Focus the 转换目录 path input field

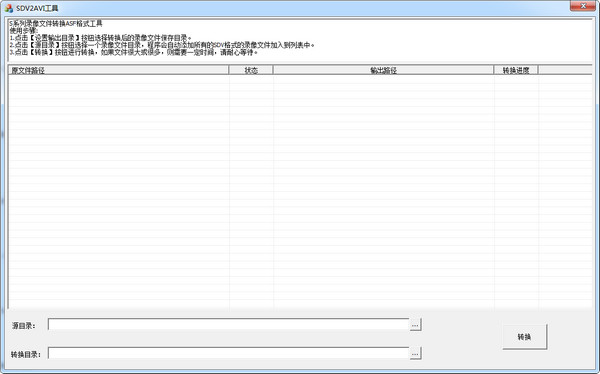(x=228, y=353)
